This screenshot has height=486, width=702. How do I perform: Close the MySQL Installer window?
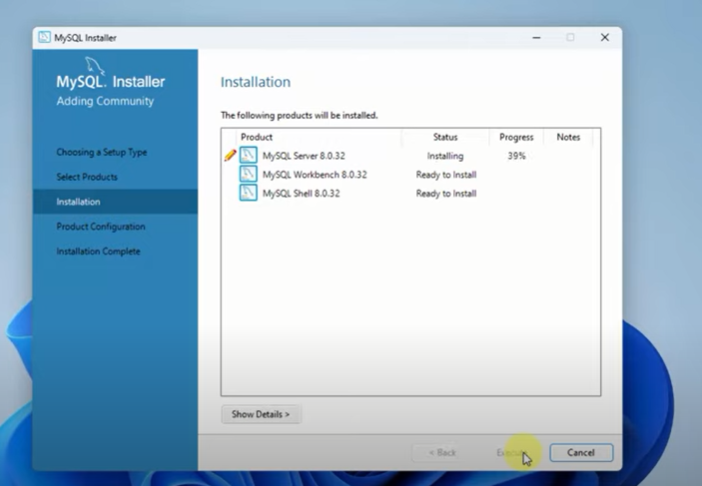tap(605, 38)
